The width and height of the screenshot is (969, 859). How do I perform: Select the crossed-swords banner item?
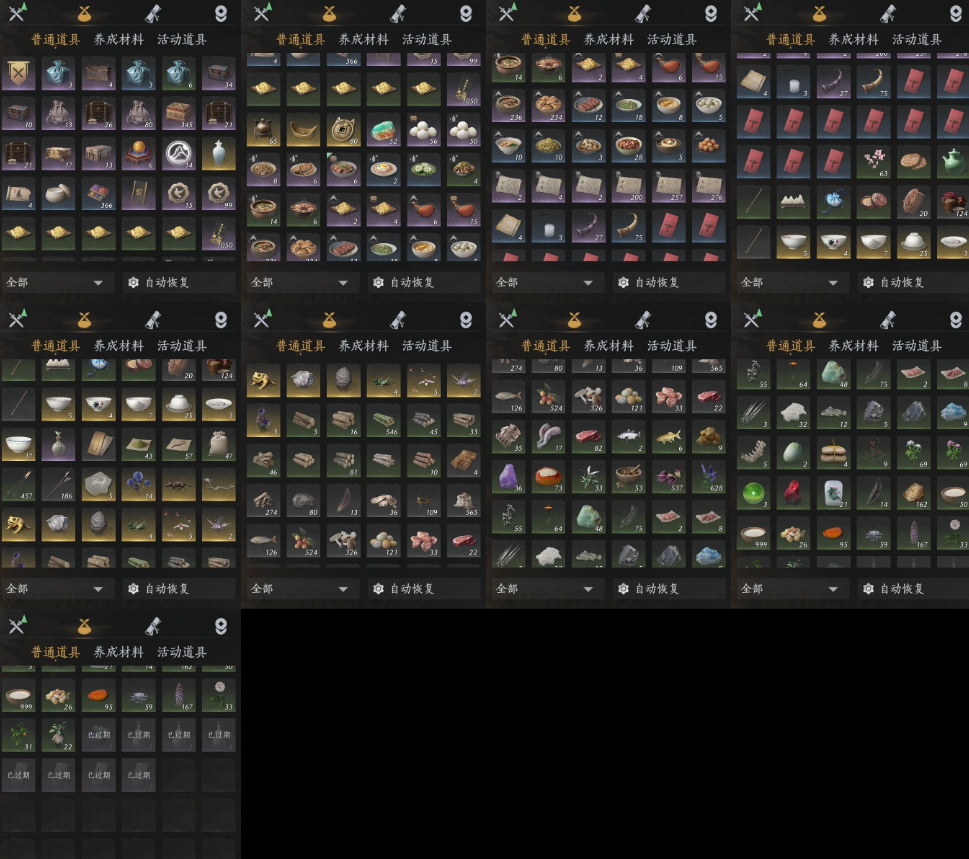[19, 74]
